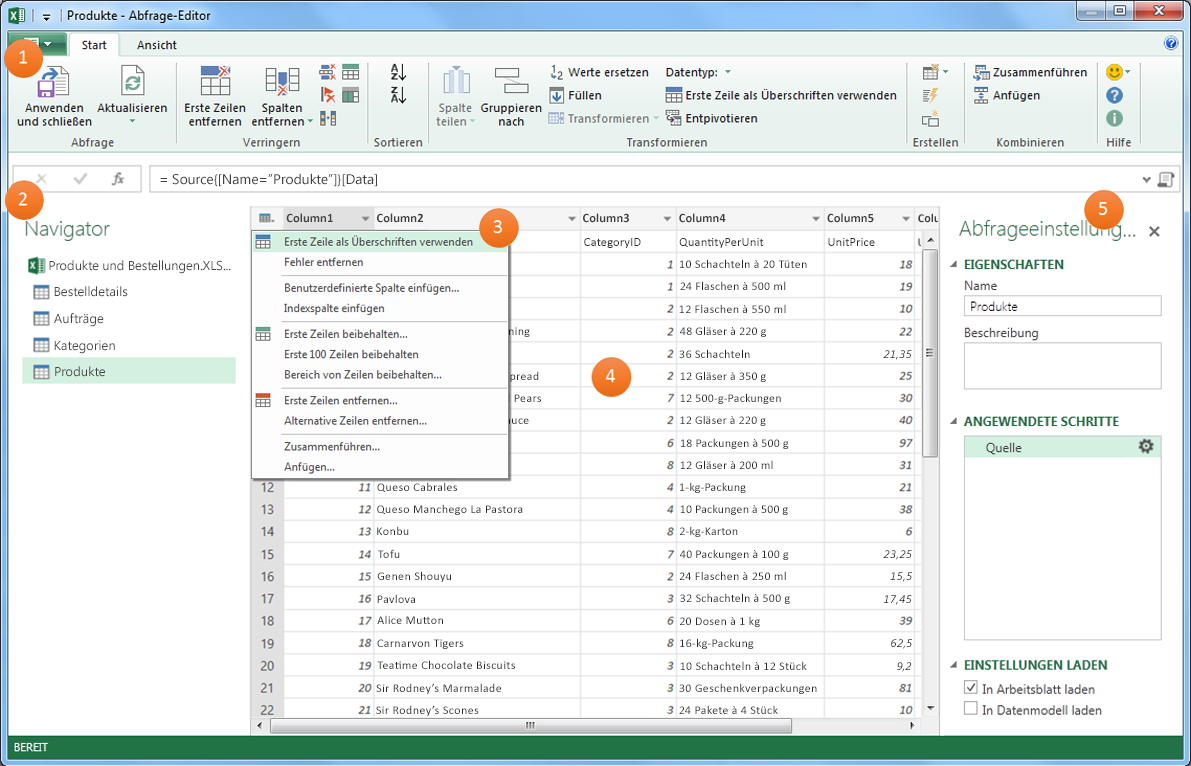Screen dimensions: 1191x766
Task: Select Kategorien in the Navigator
Action: 75,345
